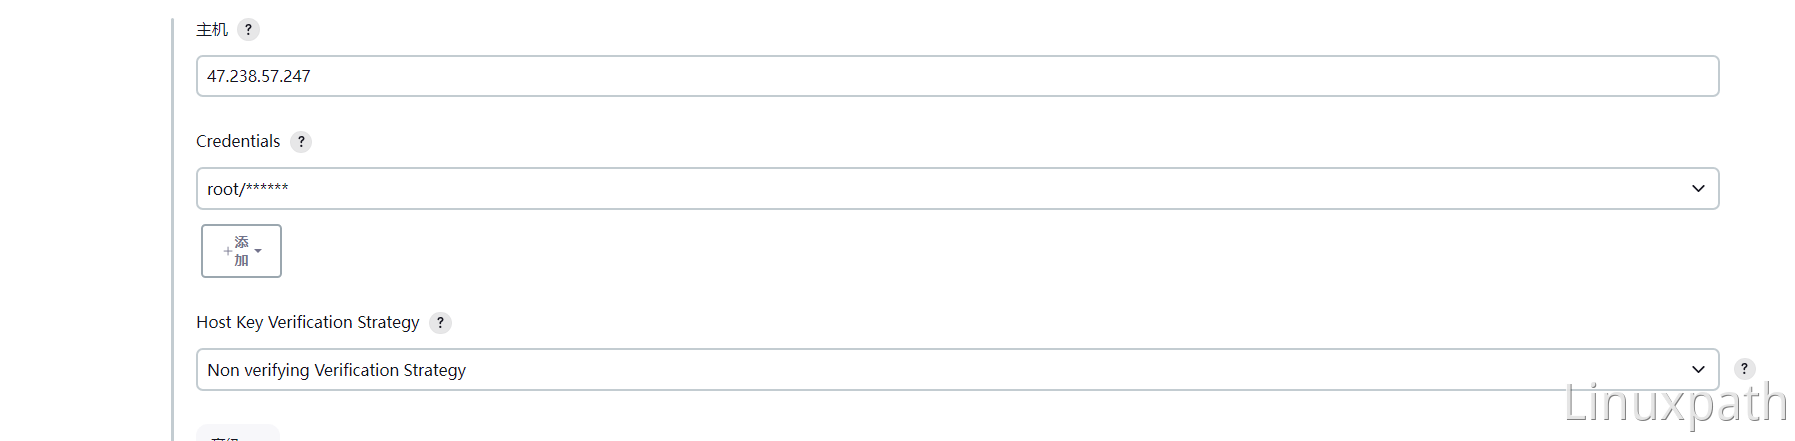Click the chevron of the verification strategy selector
1795x441 pixels.
1698,370
